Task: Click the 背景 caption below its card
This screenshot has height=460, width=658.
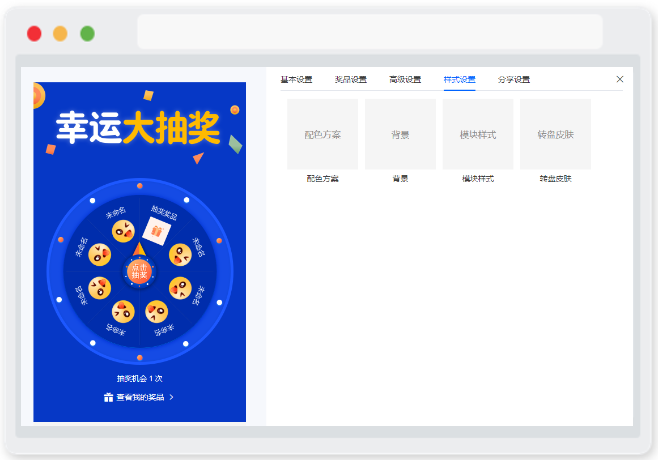Action: [400, 179]
